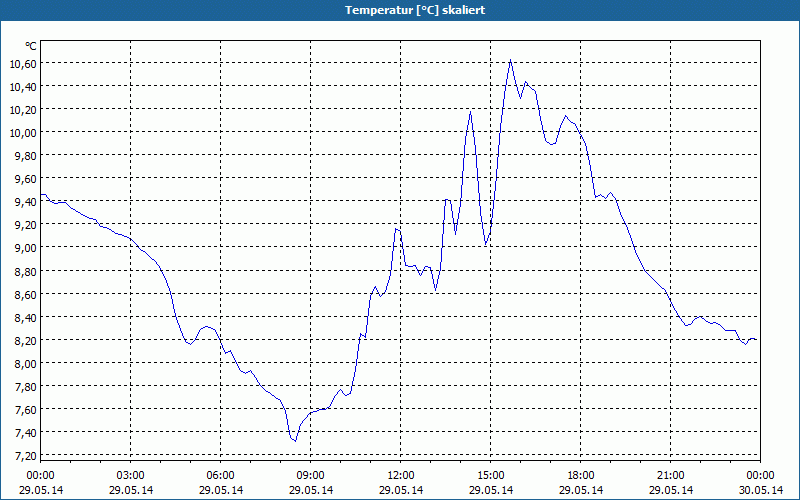
Task: Select the 7,20 y-axis label
Action: (x=24, y=456)
